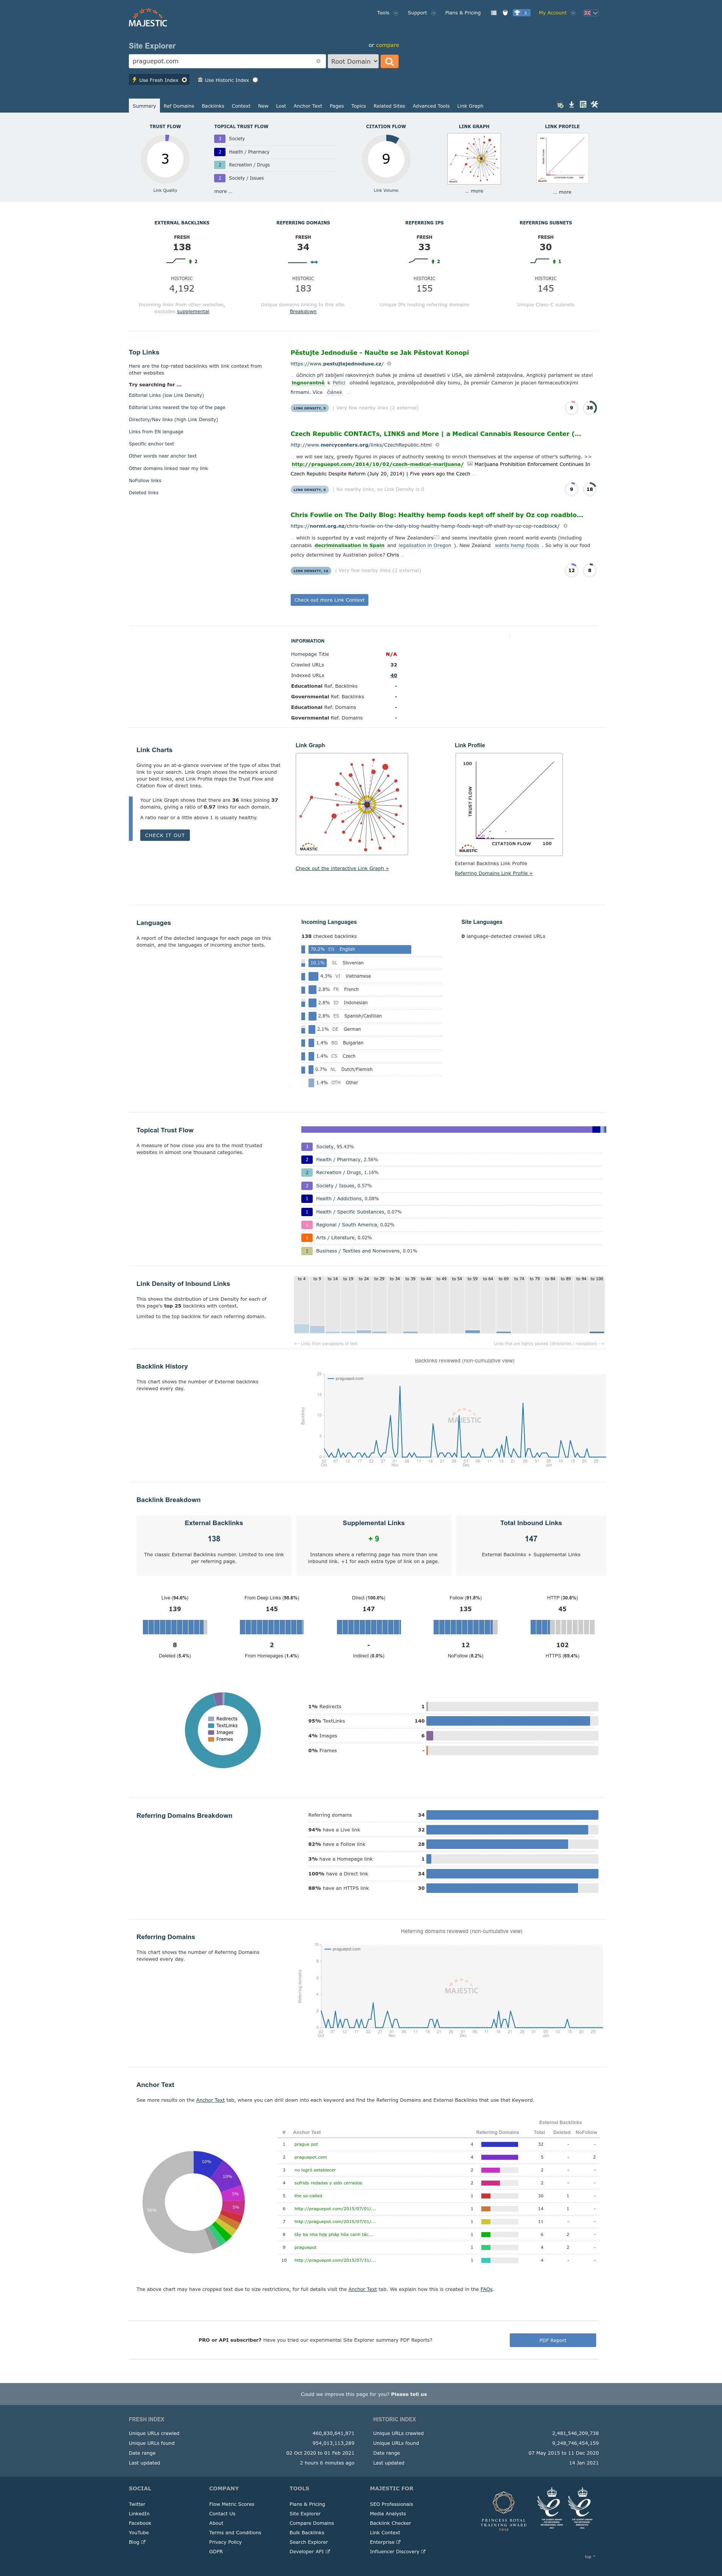The image size is (722, 2576).
Task: Click more link under top Link Profile
Action: (562, 192)
